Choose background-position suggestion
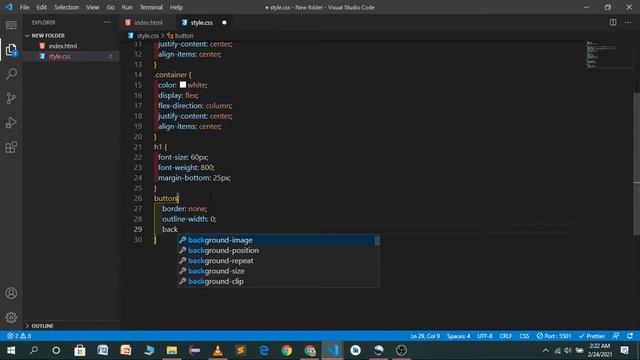This screenshot has height=360, width=640. click(278, 250)
